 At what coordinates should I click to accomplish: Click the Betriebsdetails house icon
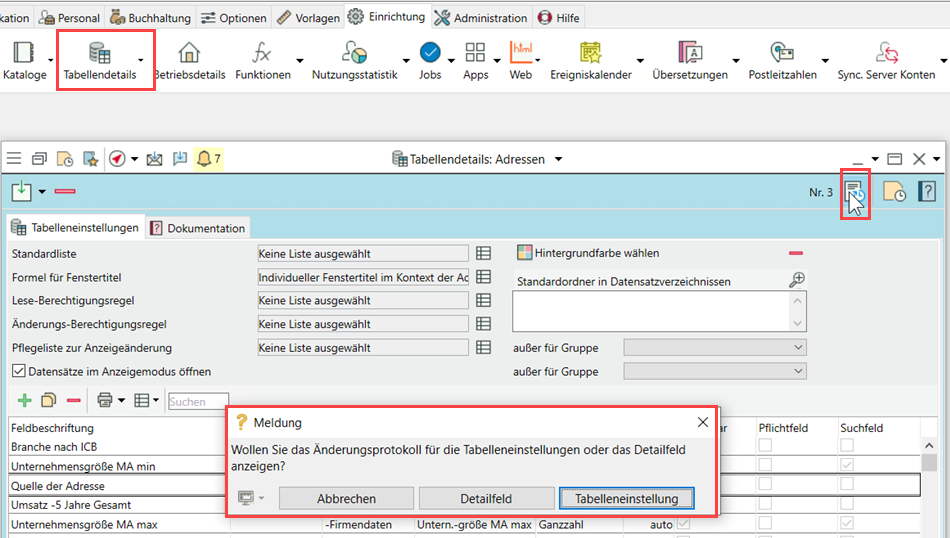coord(188,53)
